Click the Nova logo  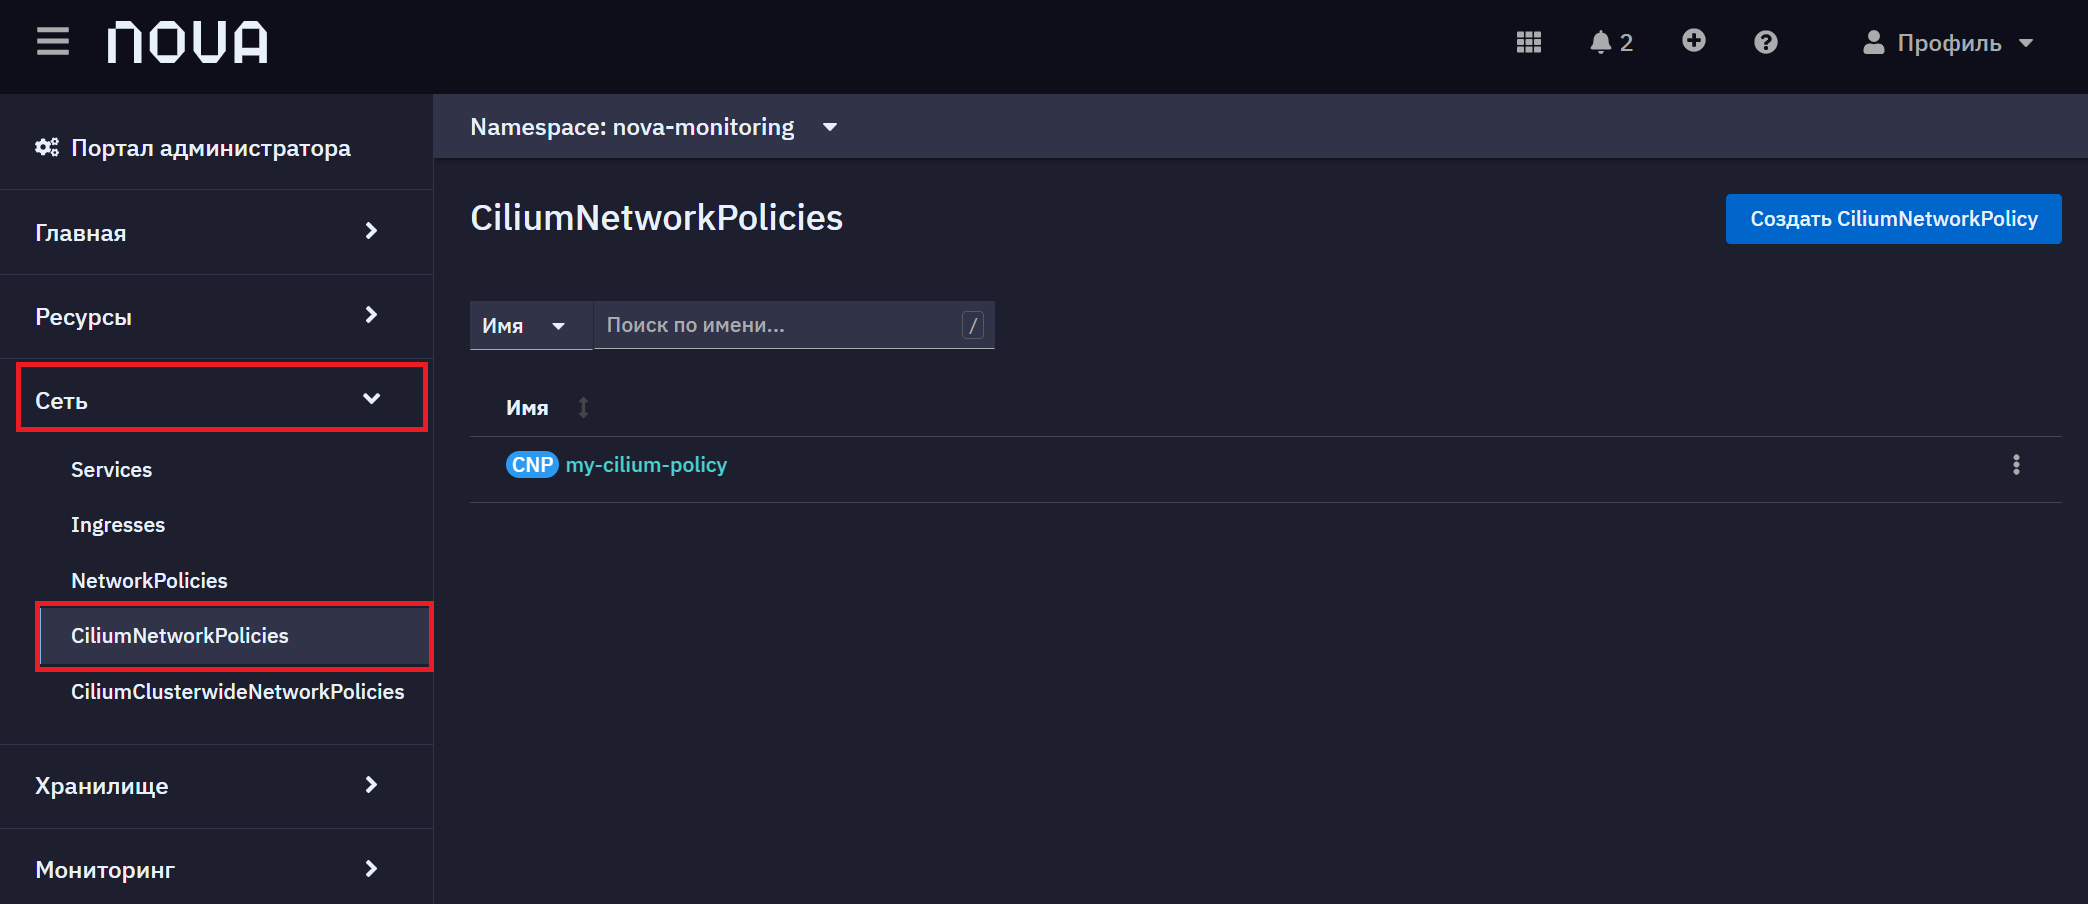[x=188, y=42]
